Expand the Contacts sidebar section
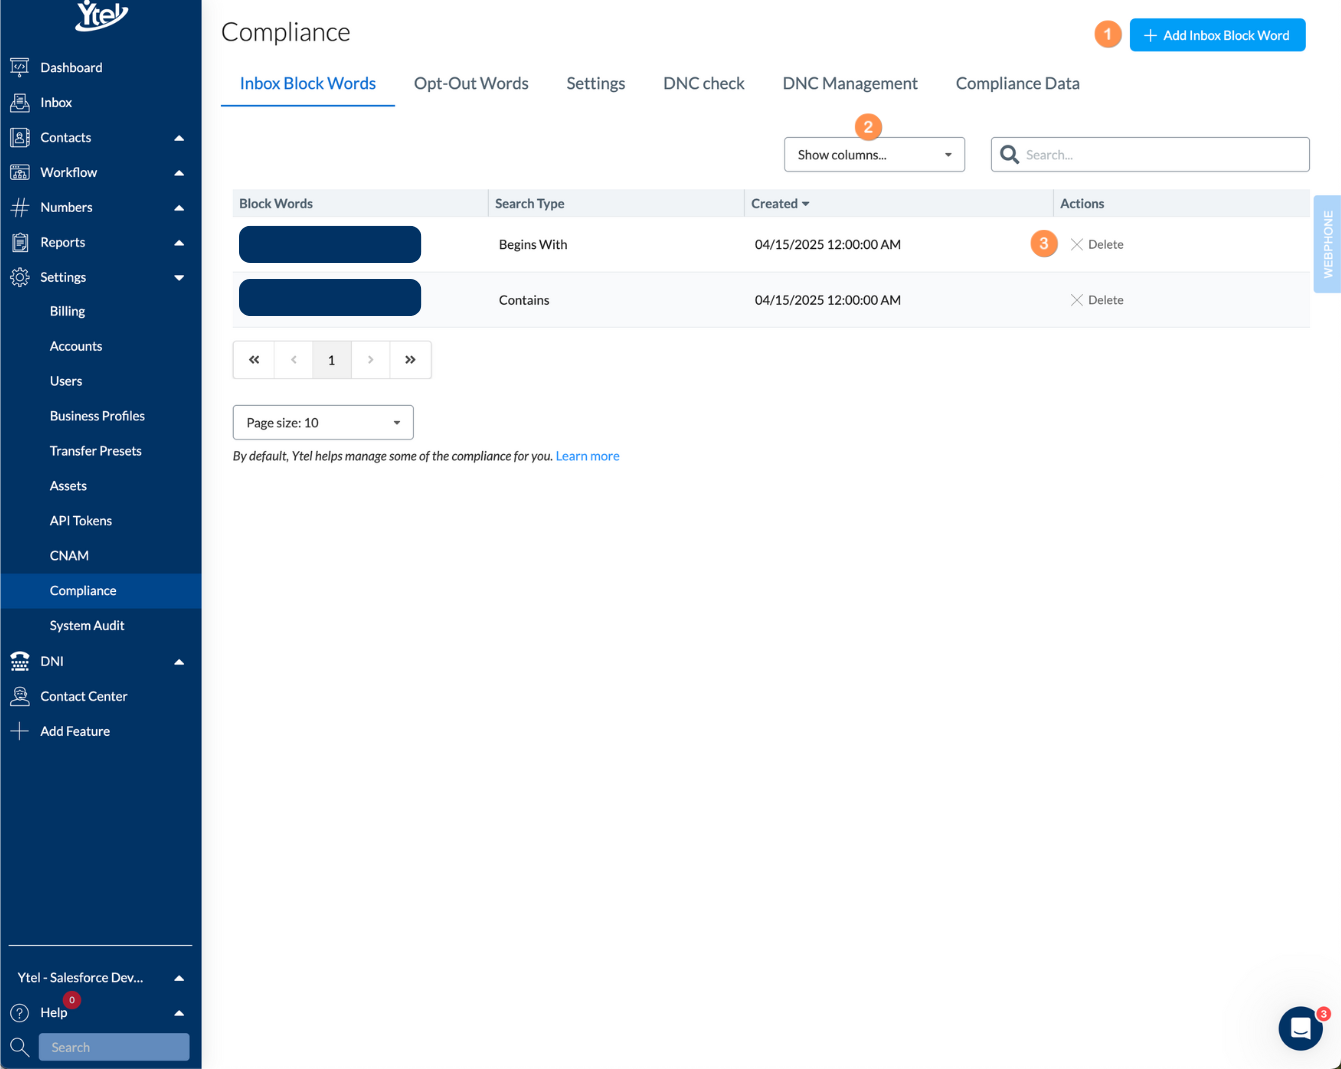This screenshot has width=1341, height=1069. (x=179, y=138)
